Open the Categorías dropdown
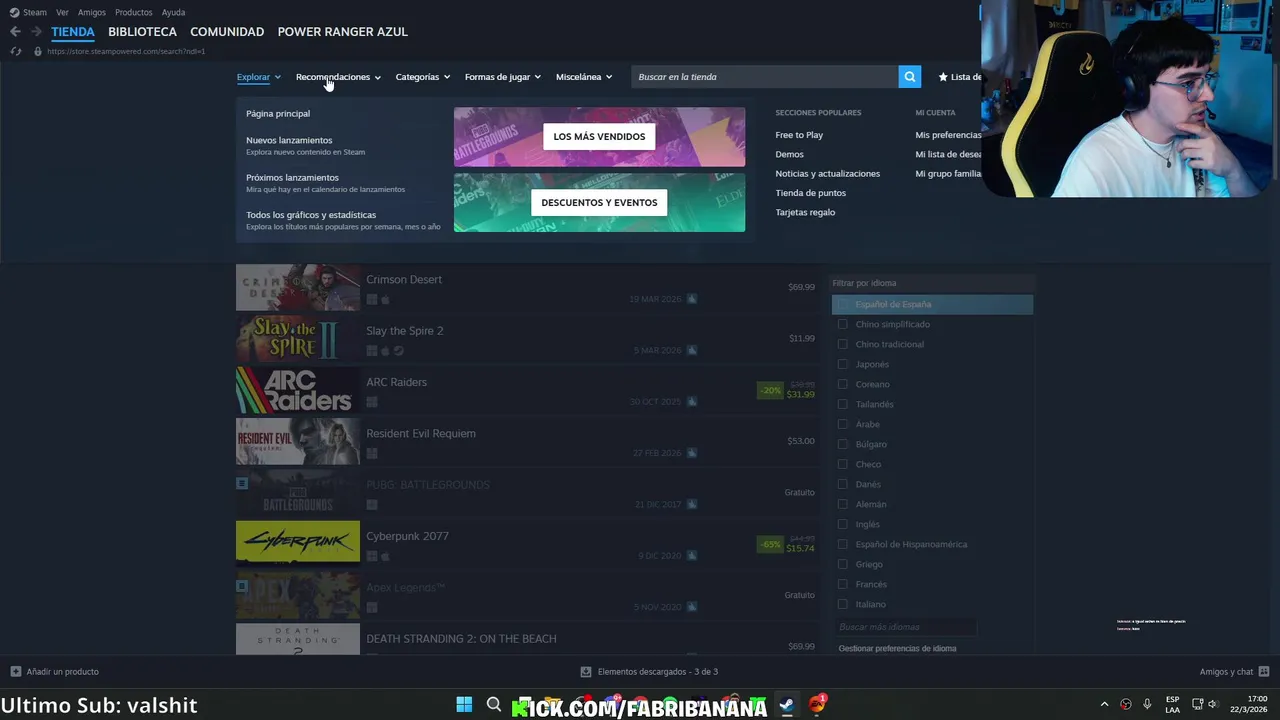This screenshot has height=720, width=1280. [x=422, y=77]
